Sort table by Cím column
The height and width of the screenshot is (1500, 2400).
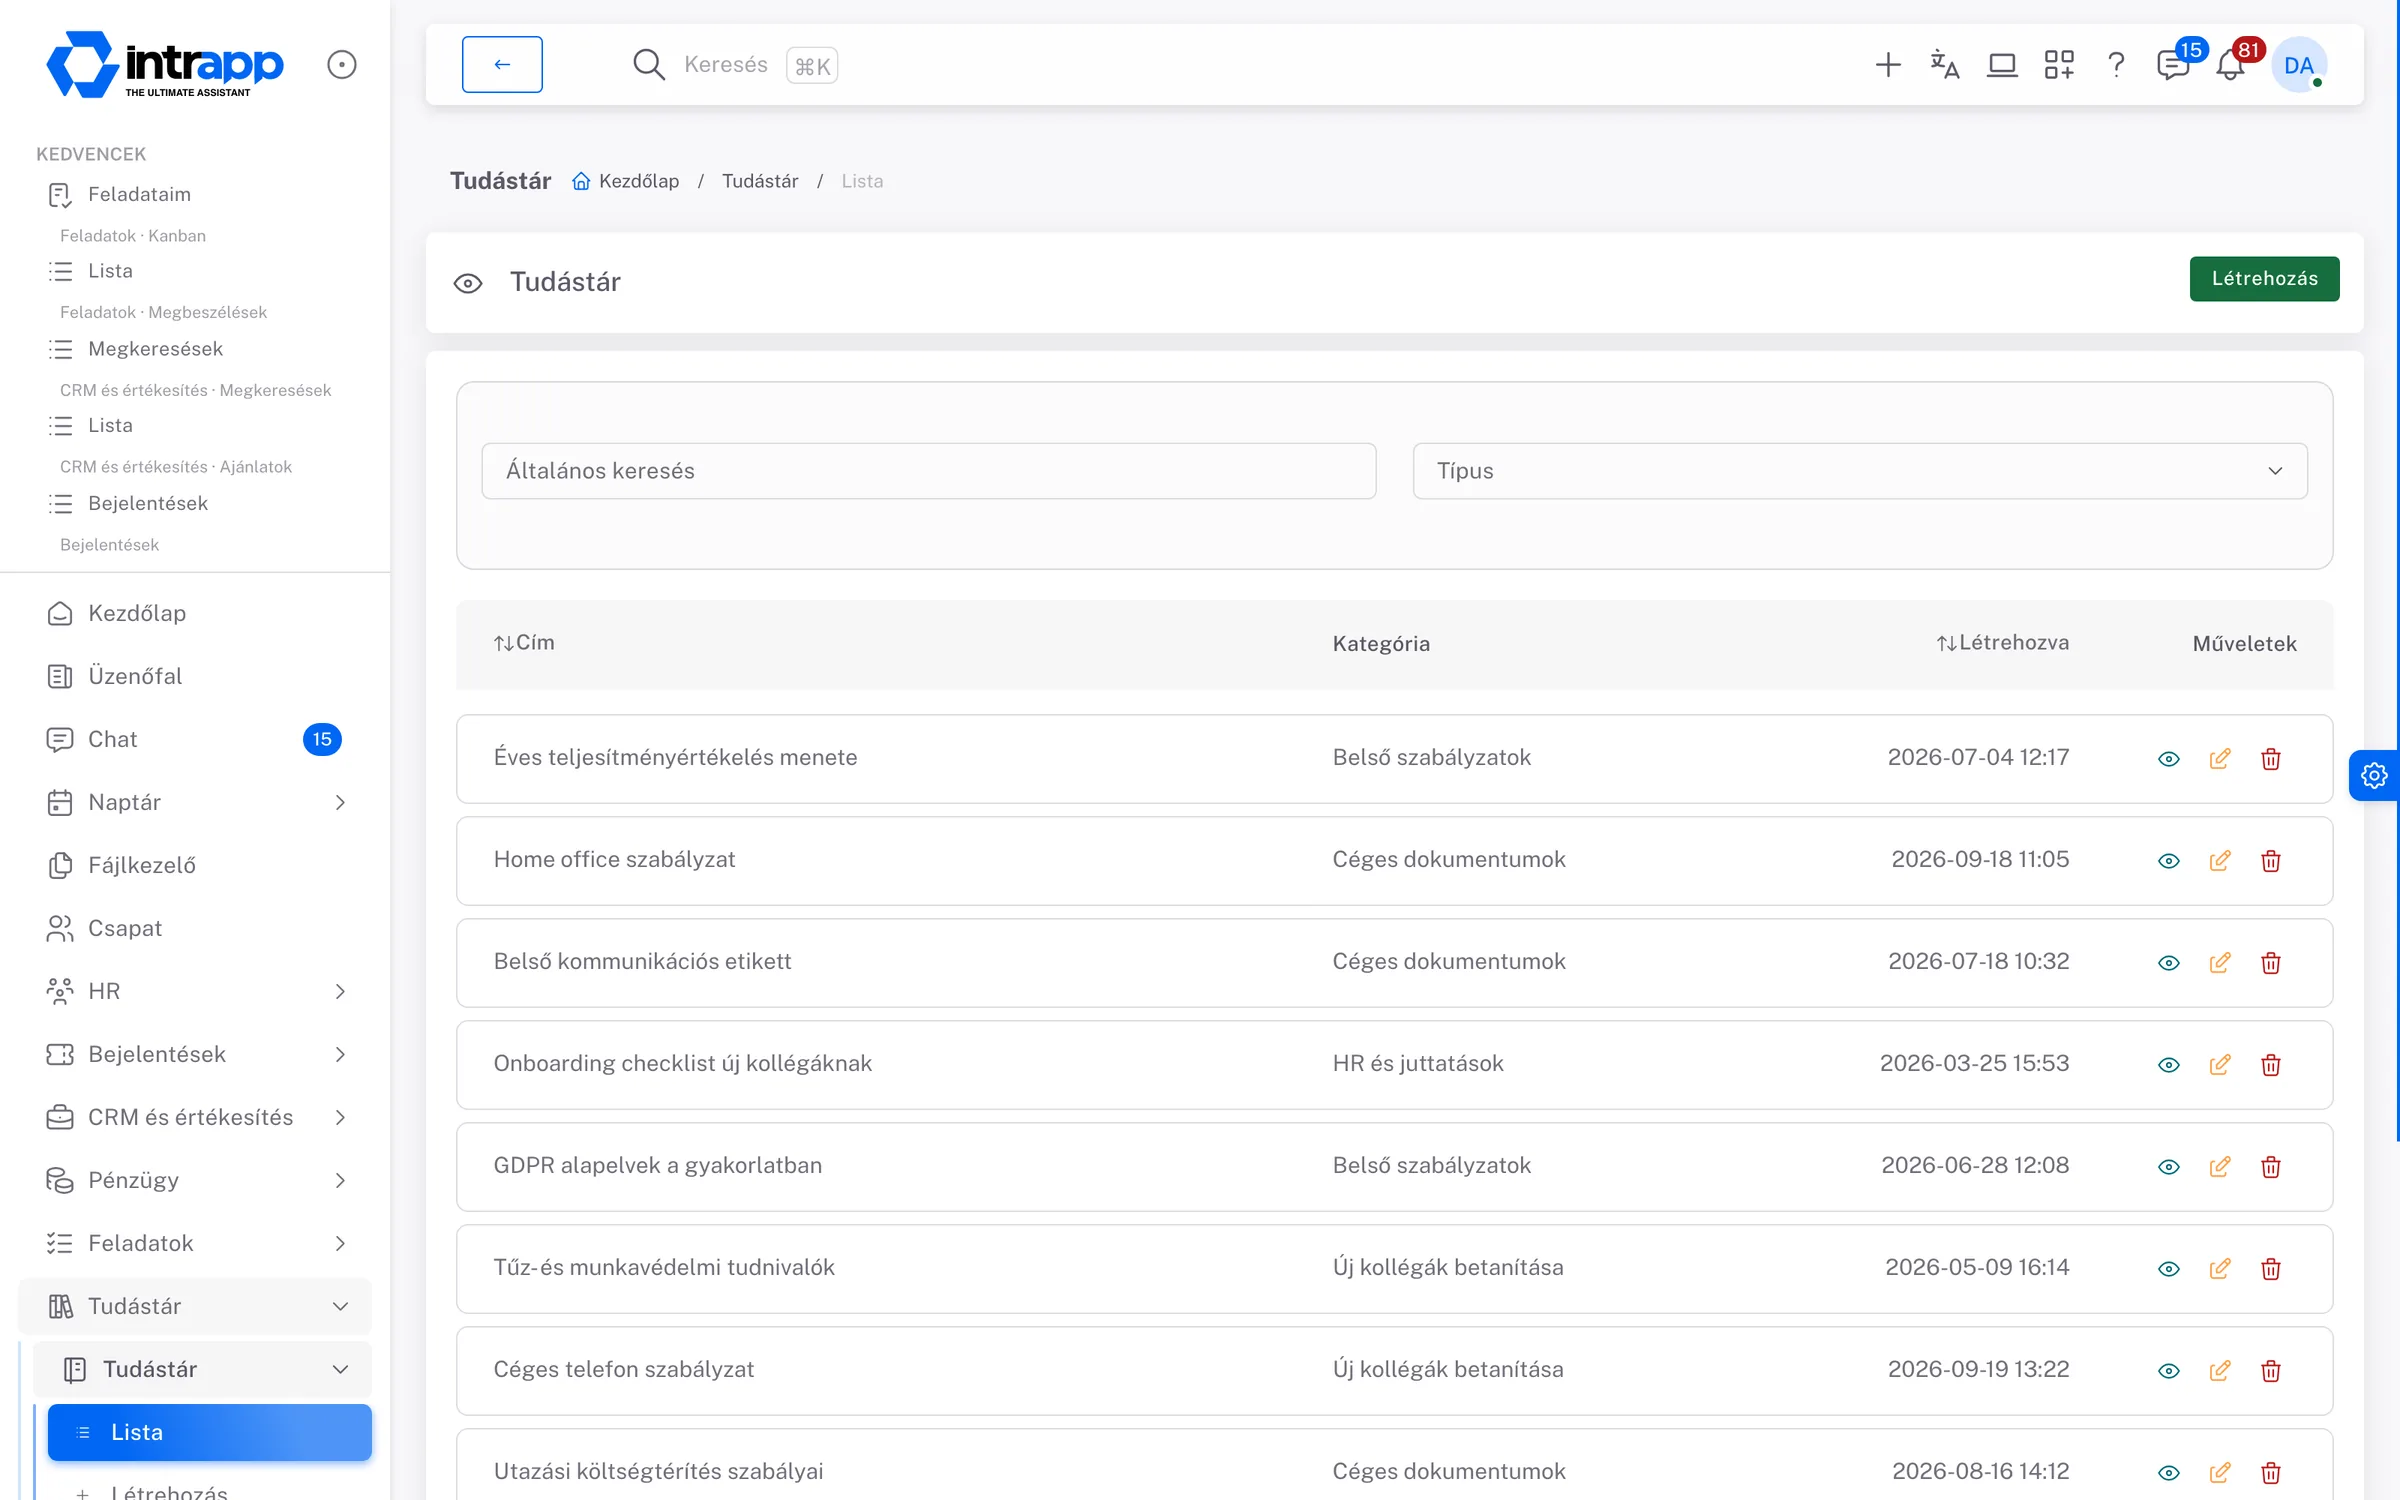[x=524, y=643]
